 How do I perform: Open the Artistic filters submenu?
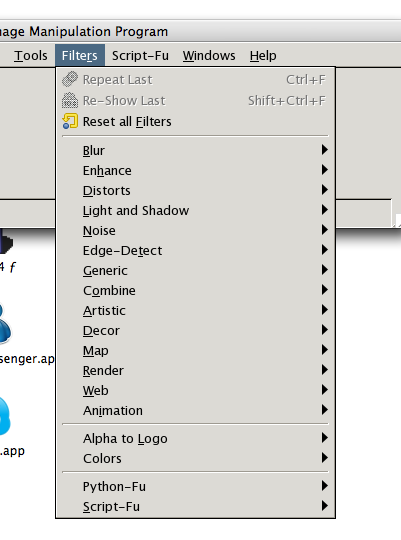click(x=195, y=310)
